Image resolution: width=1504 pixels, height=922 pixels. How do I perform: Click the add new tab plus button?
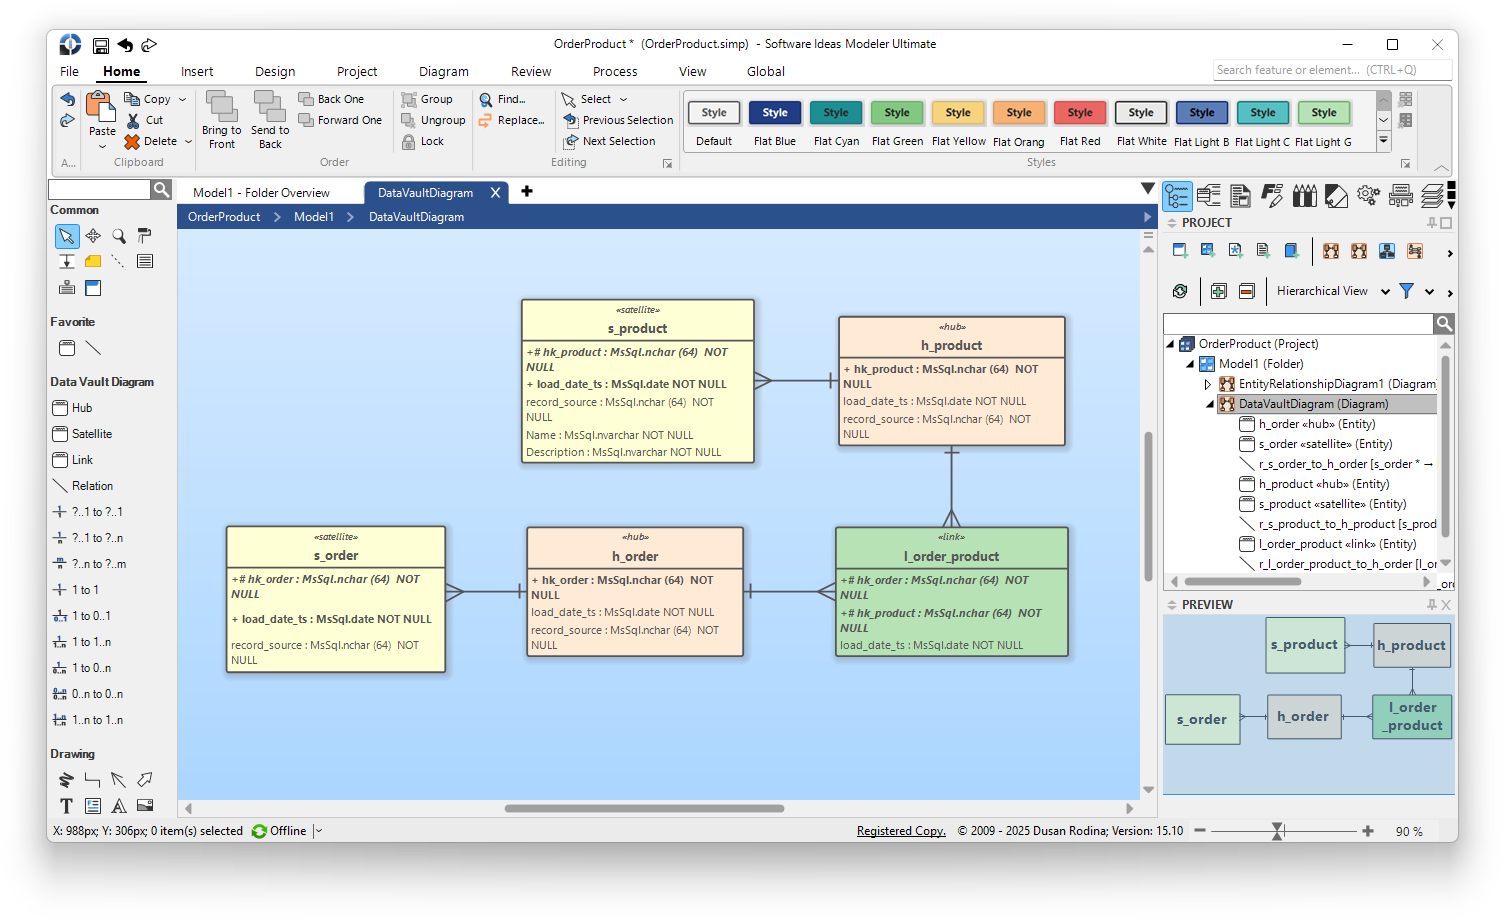pos(527,192)
